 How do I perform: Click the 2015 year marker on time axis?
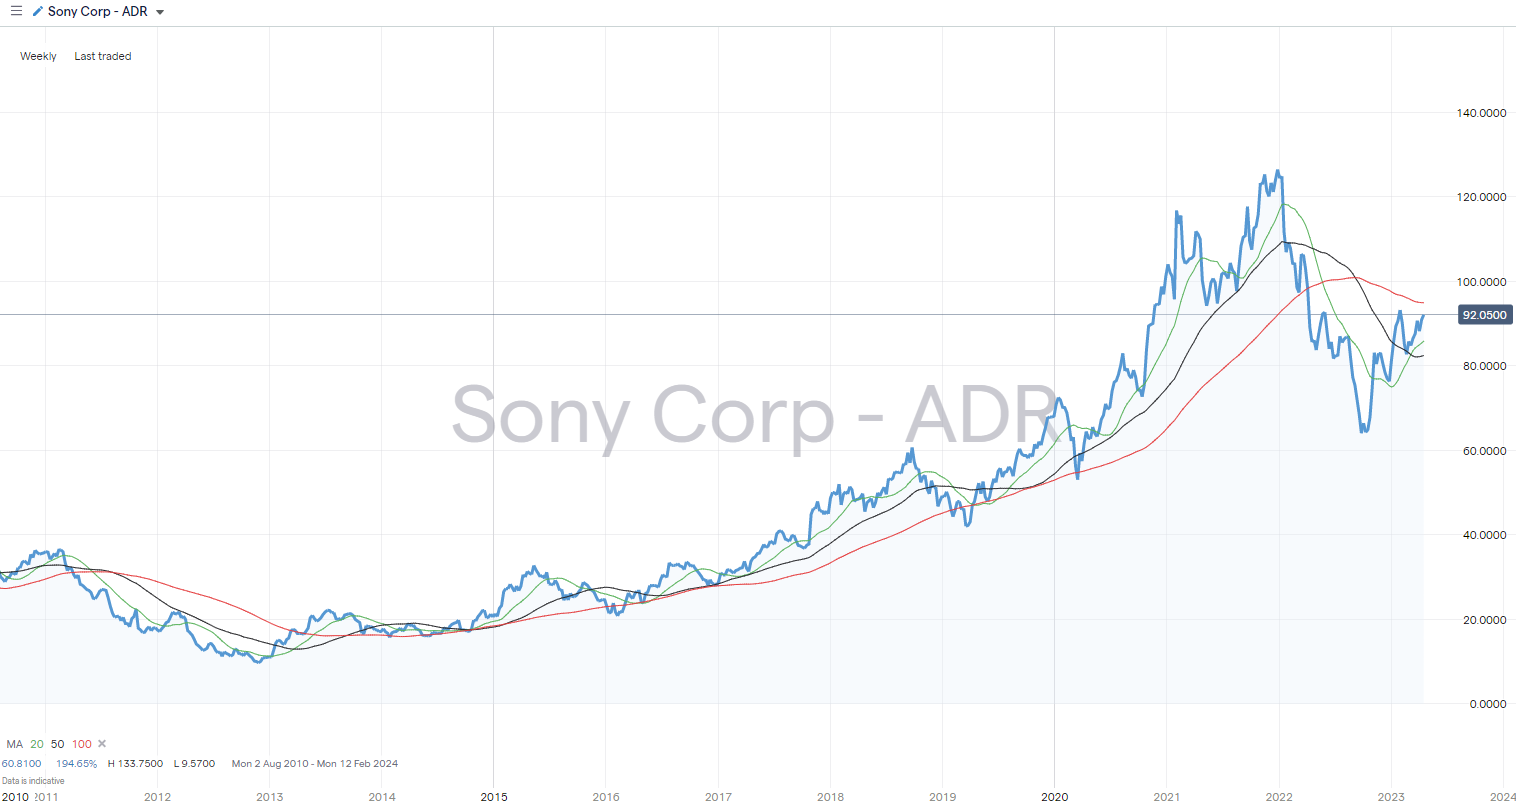click(x=493, y=797)
